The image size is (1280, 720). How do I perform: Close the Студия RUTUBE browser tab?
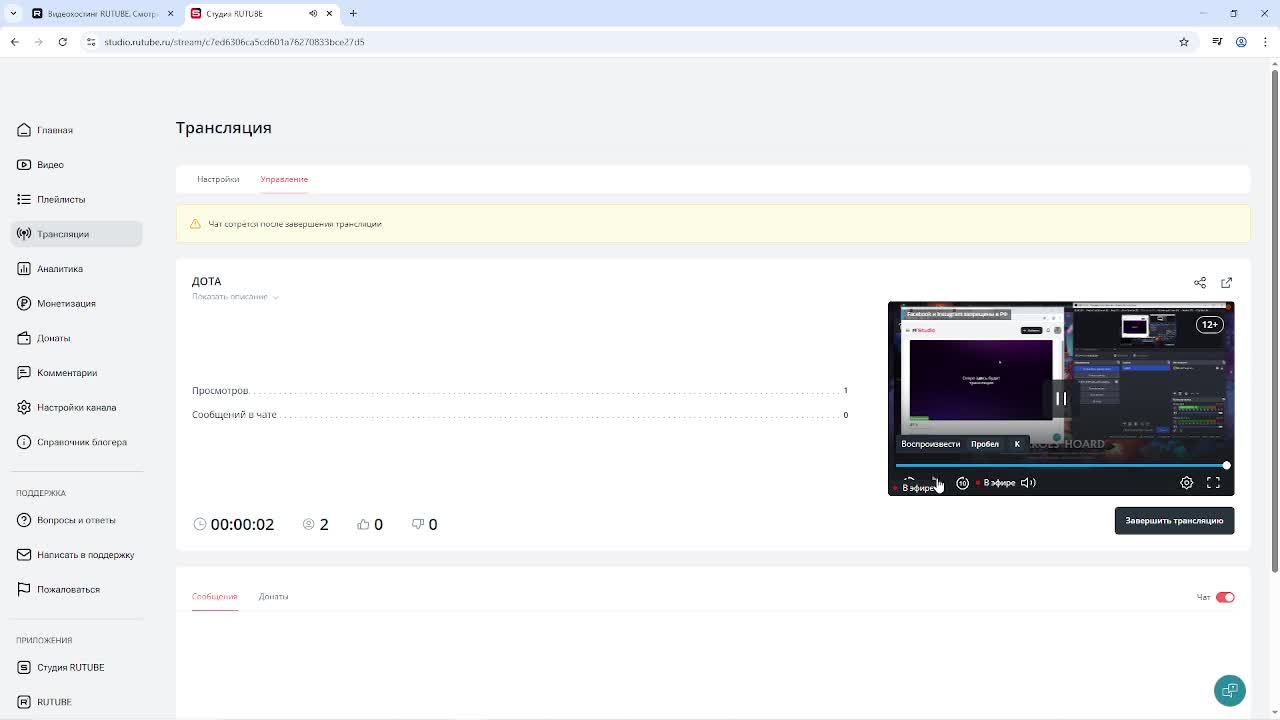tap(329, 13)
